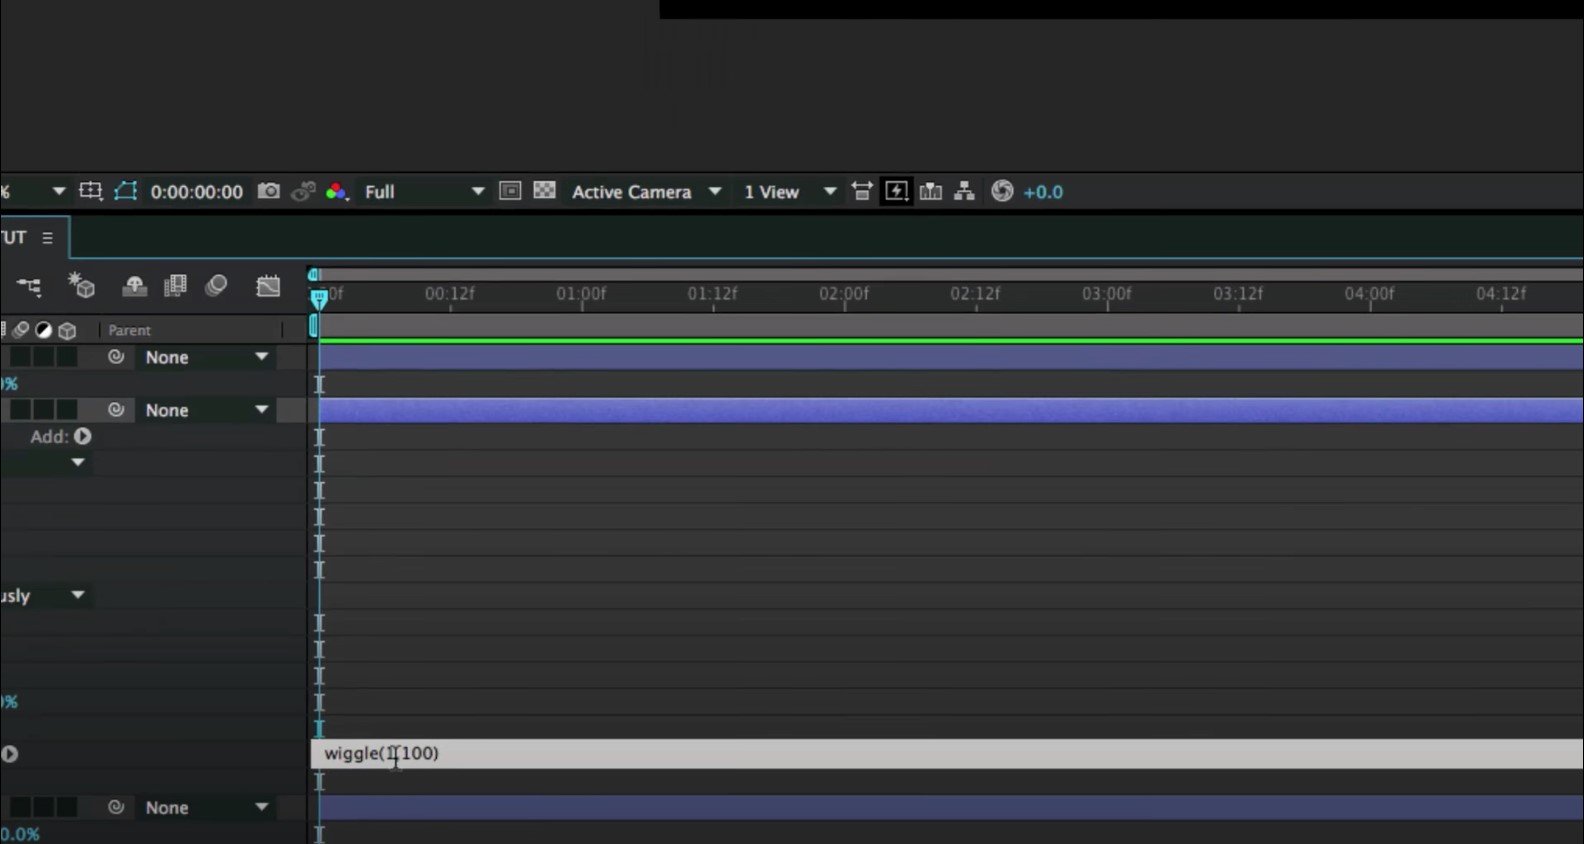Open the Active Camera view dropdown
Image resolution: width=1584 pixels, height=844 pixels.
coord(646,191)
